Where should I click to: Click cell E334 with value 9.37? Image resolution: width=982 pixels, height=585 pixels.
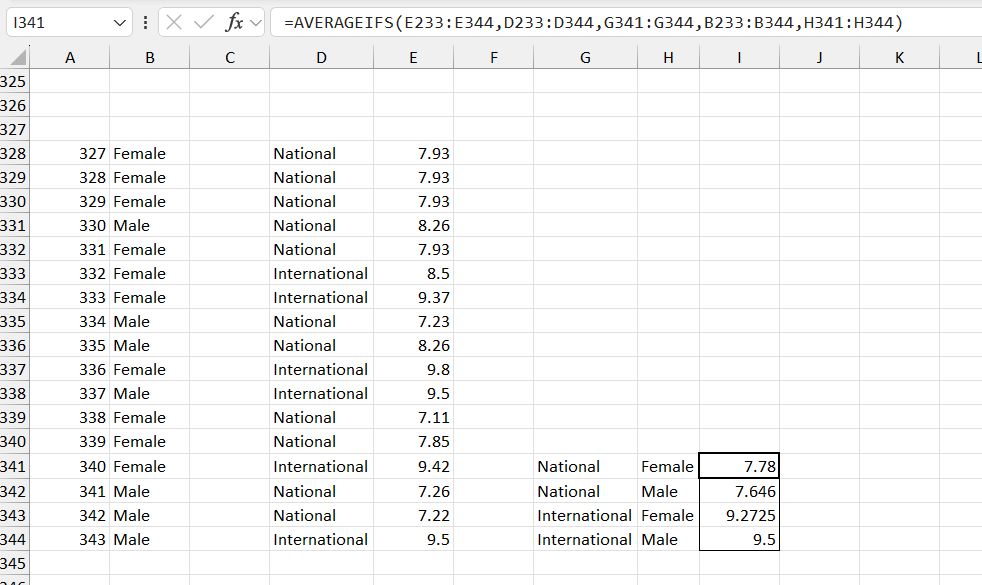pos(413,298)
